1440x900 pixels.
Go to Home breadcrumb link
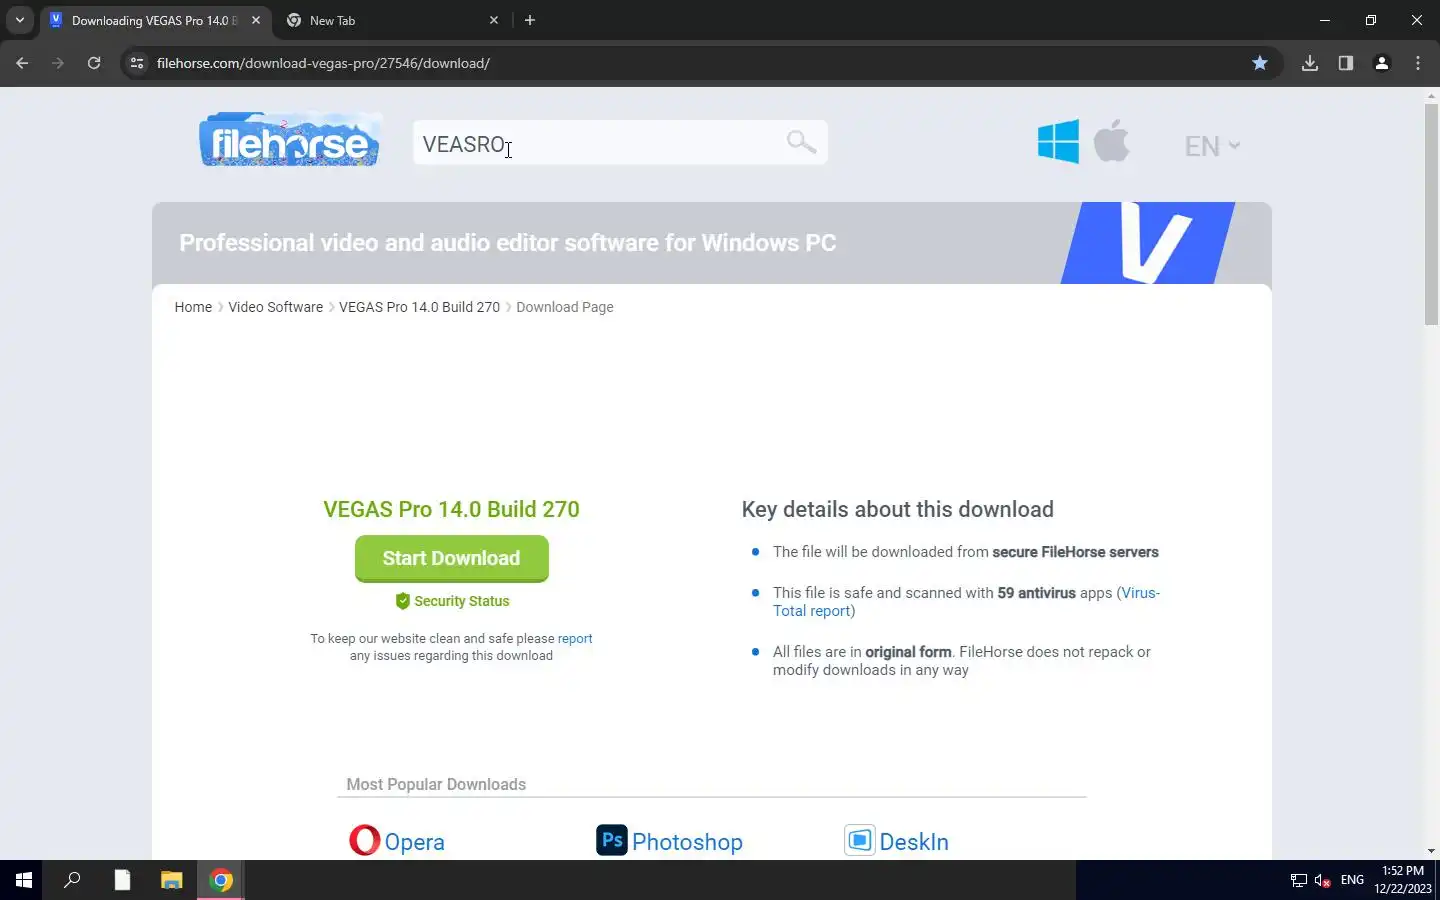(x=193, y=307)
